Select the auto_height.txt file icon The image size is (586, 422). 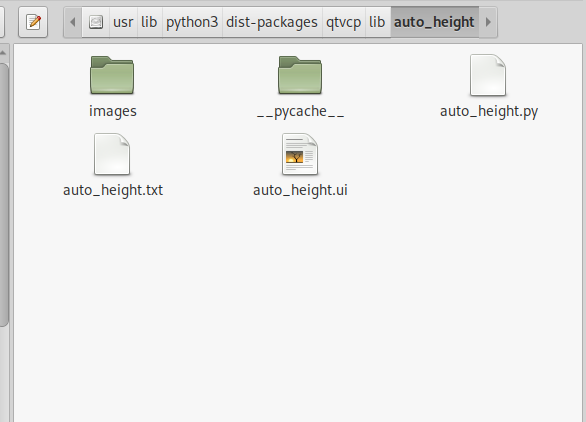112,154
